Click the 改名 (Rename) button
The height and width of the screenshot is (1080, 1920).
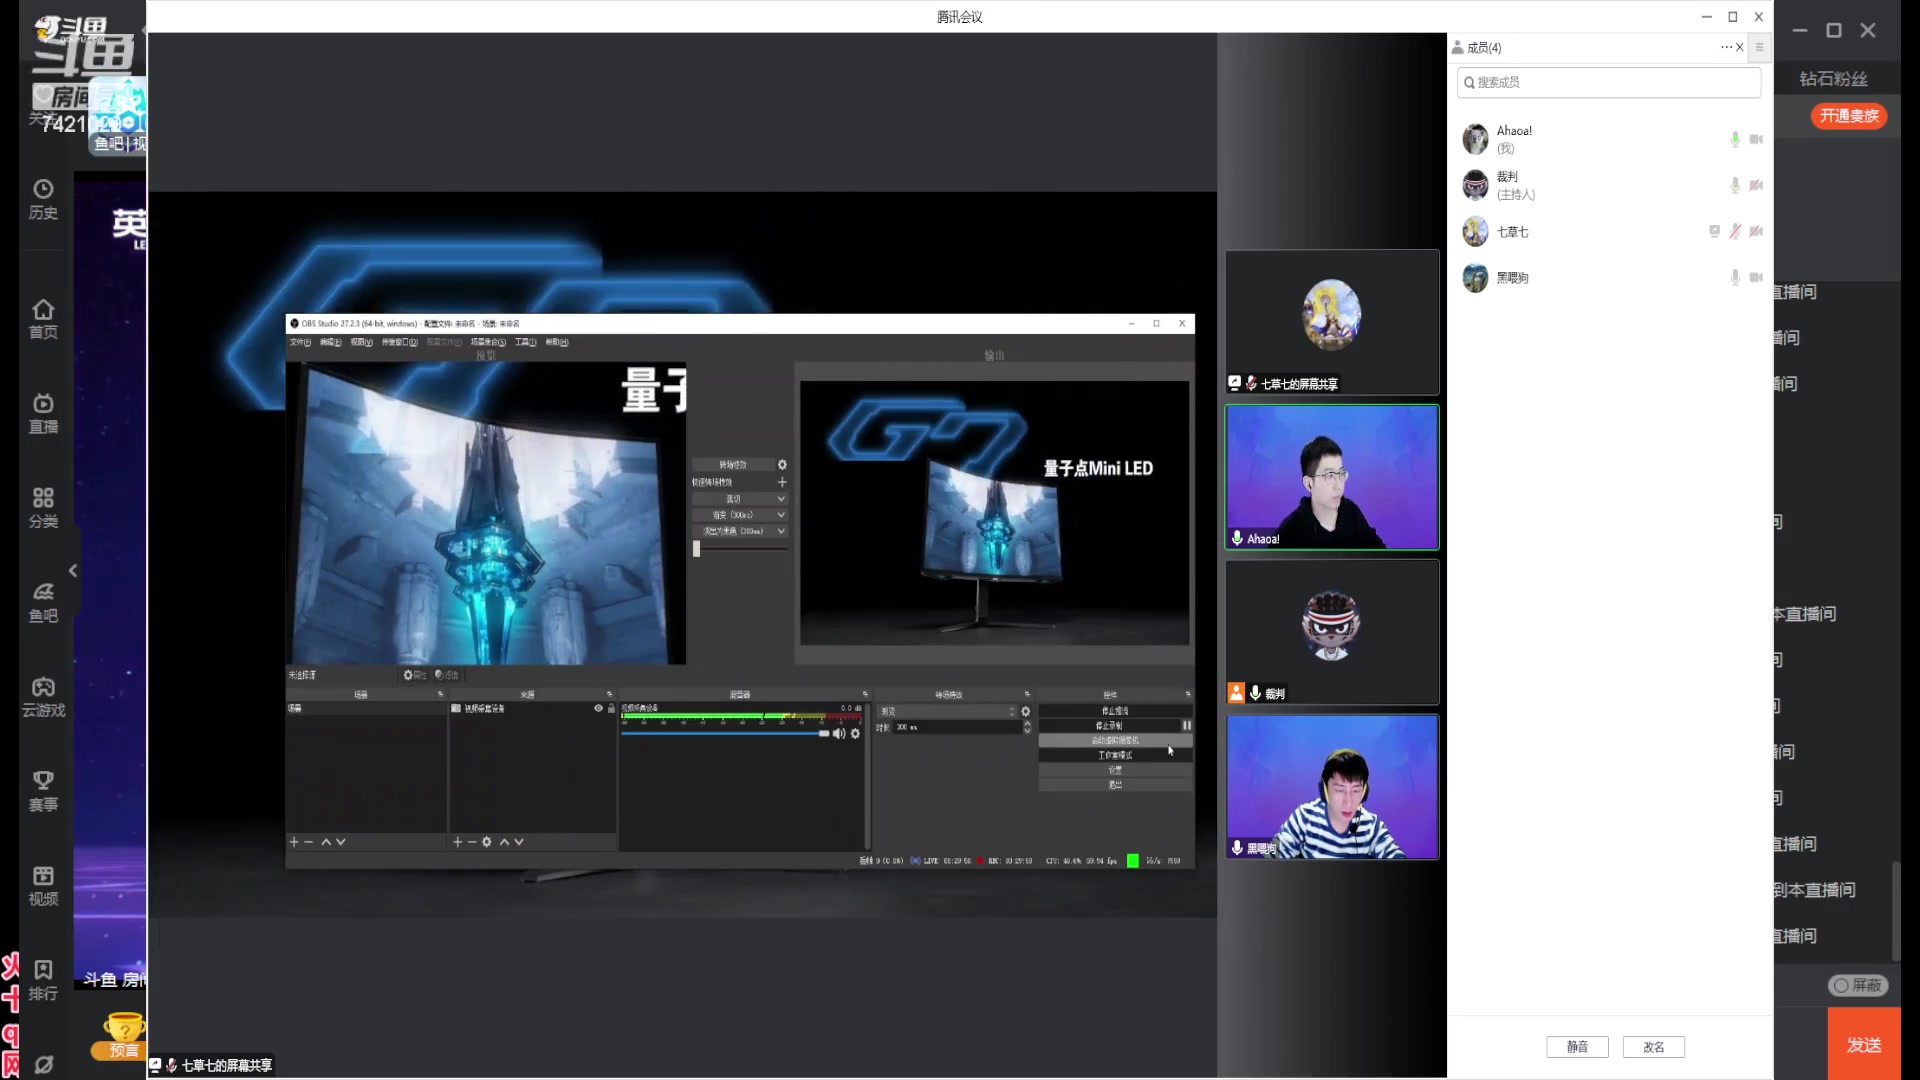(x=1654, y=1047)
